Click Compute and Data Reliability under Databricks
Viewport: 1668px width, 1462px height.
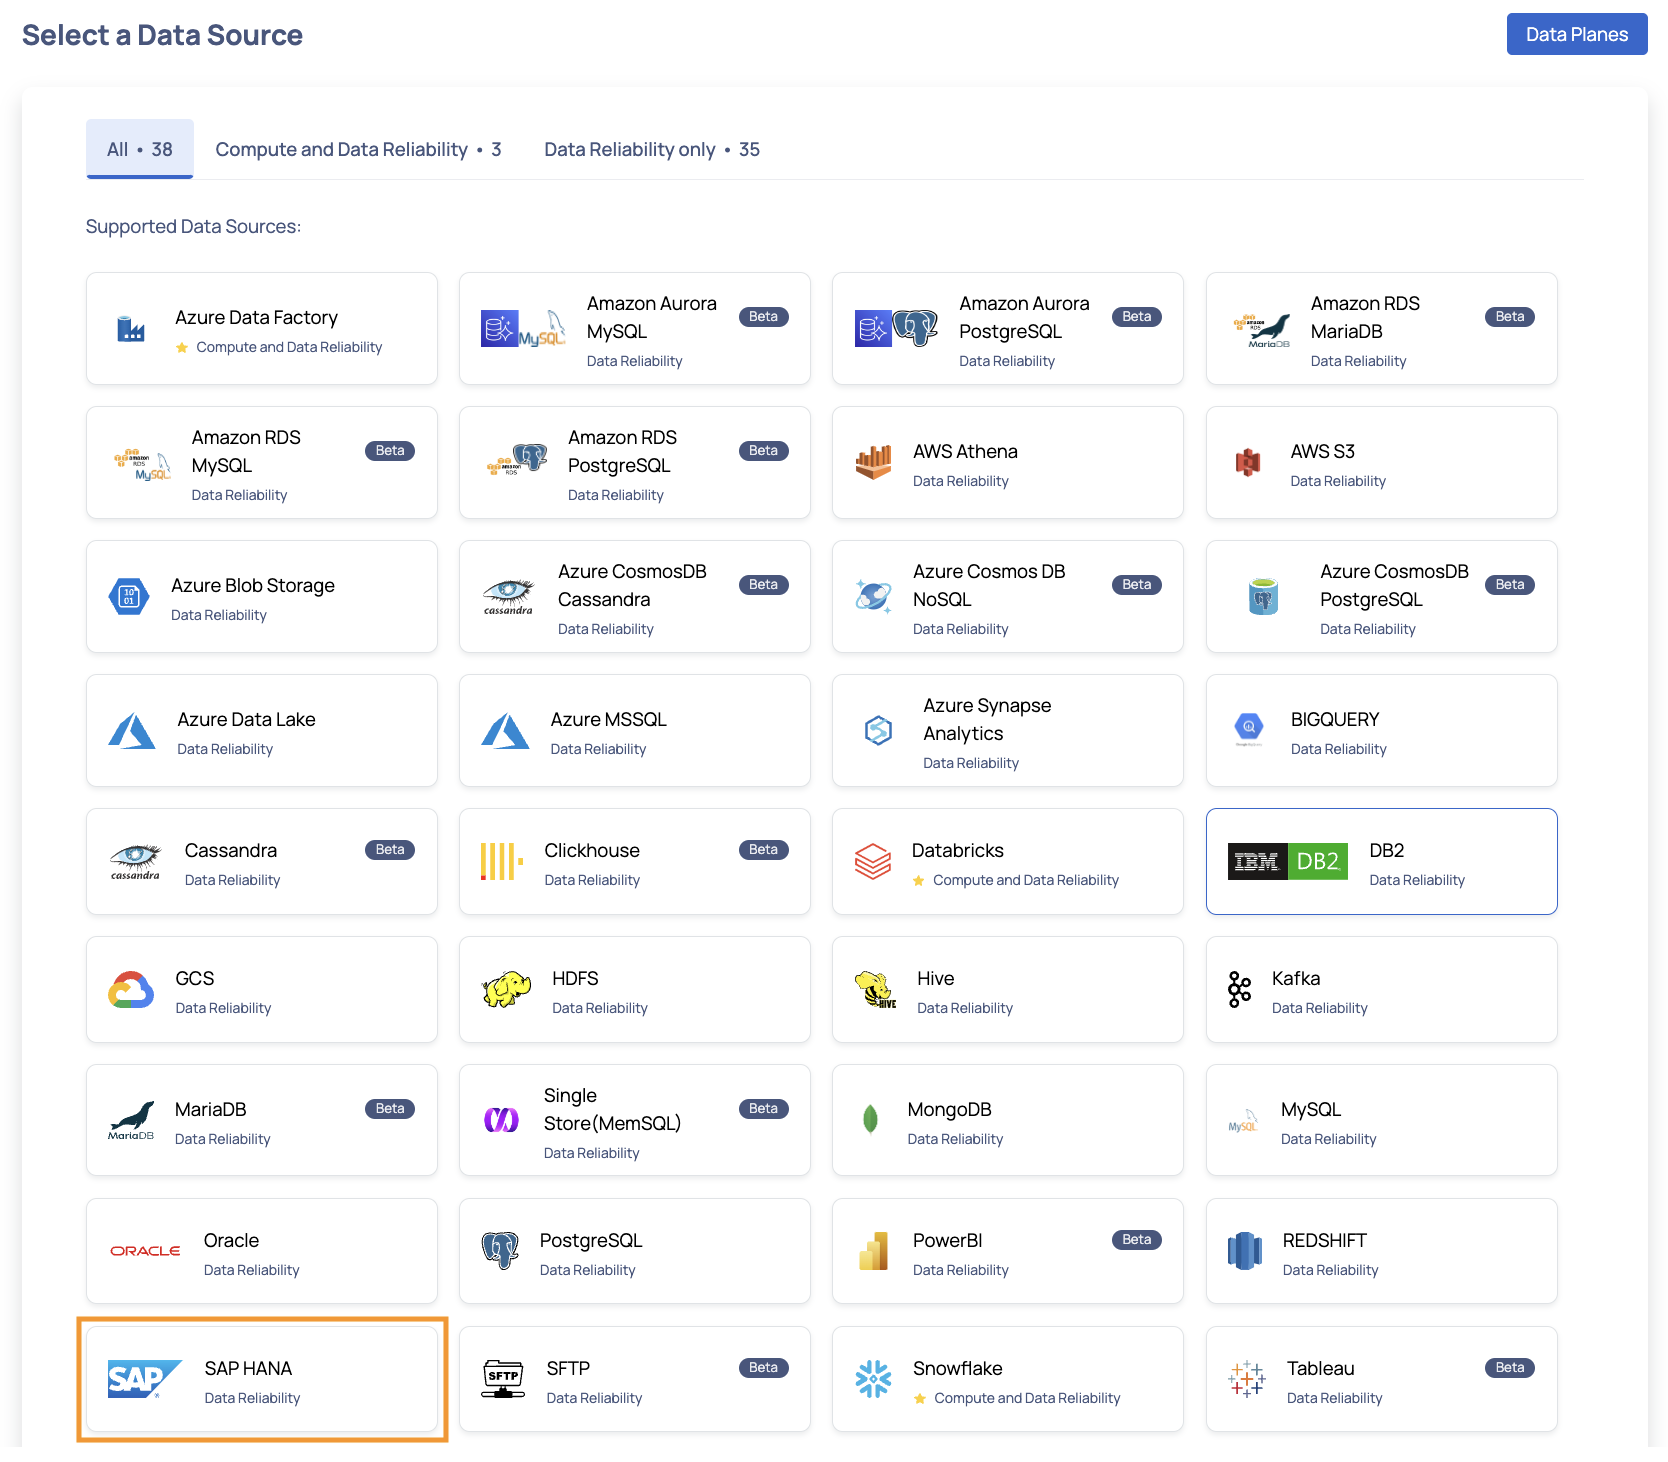click(1026, 880)
